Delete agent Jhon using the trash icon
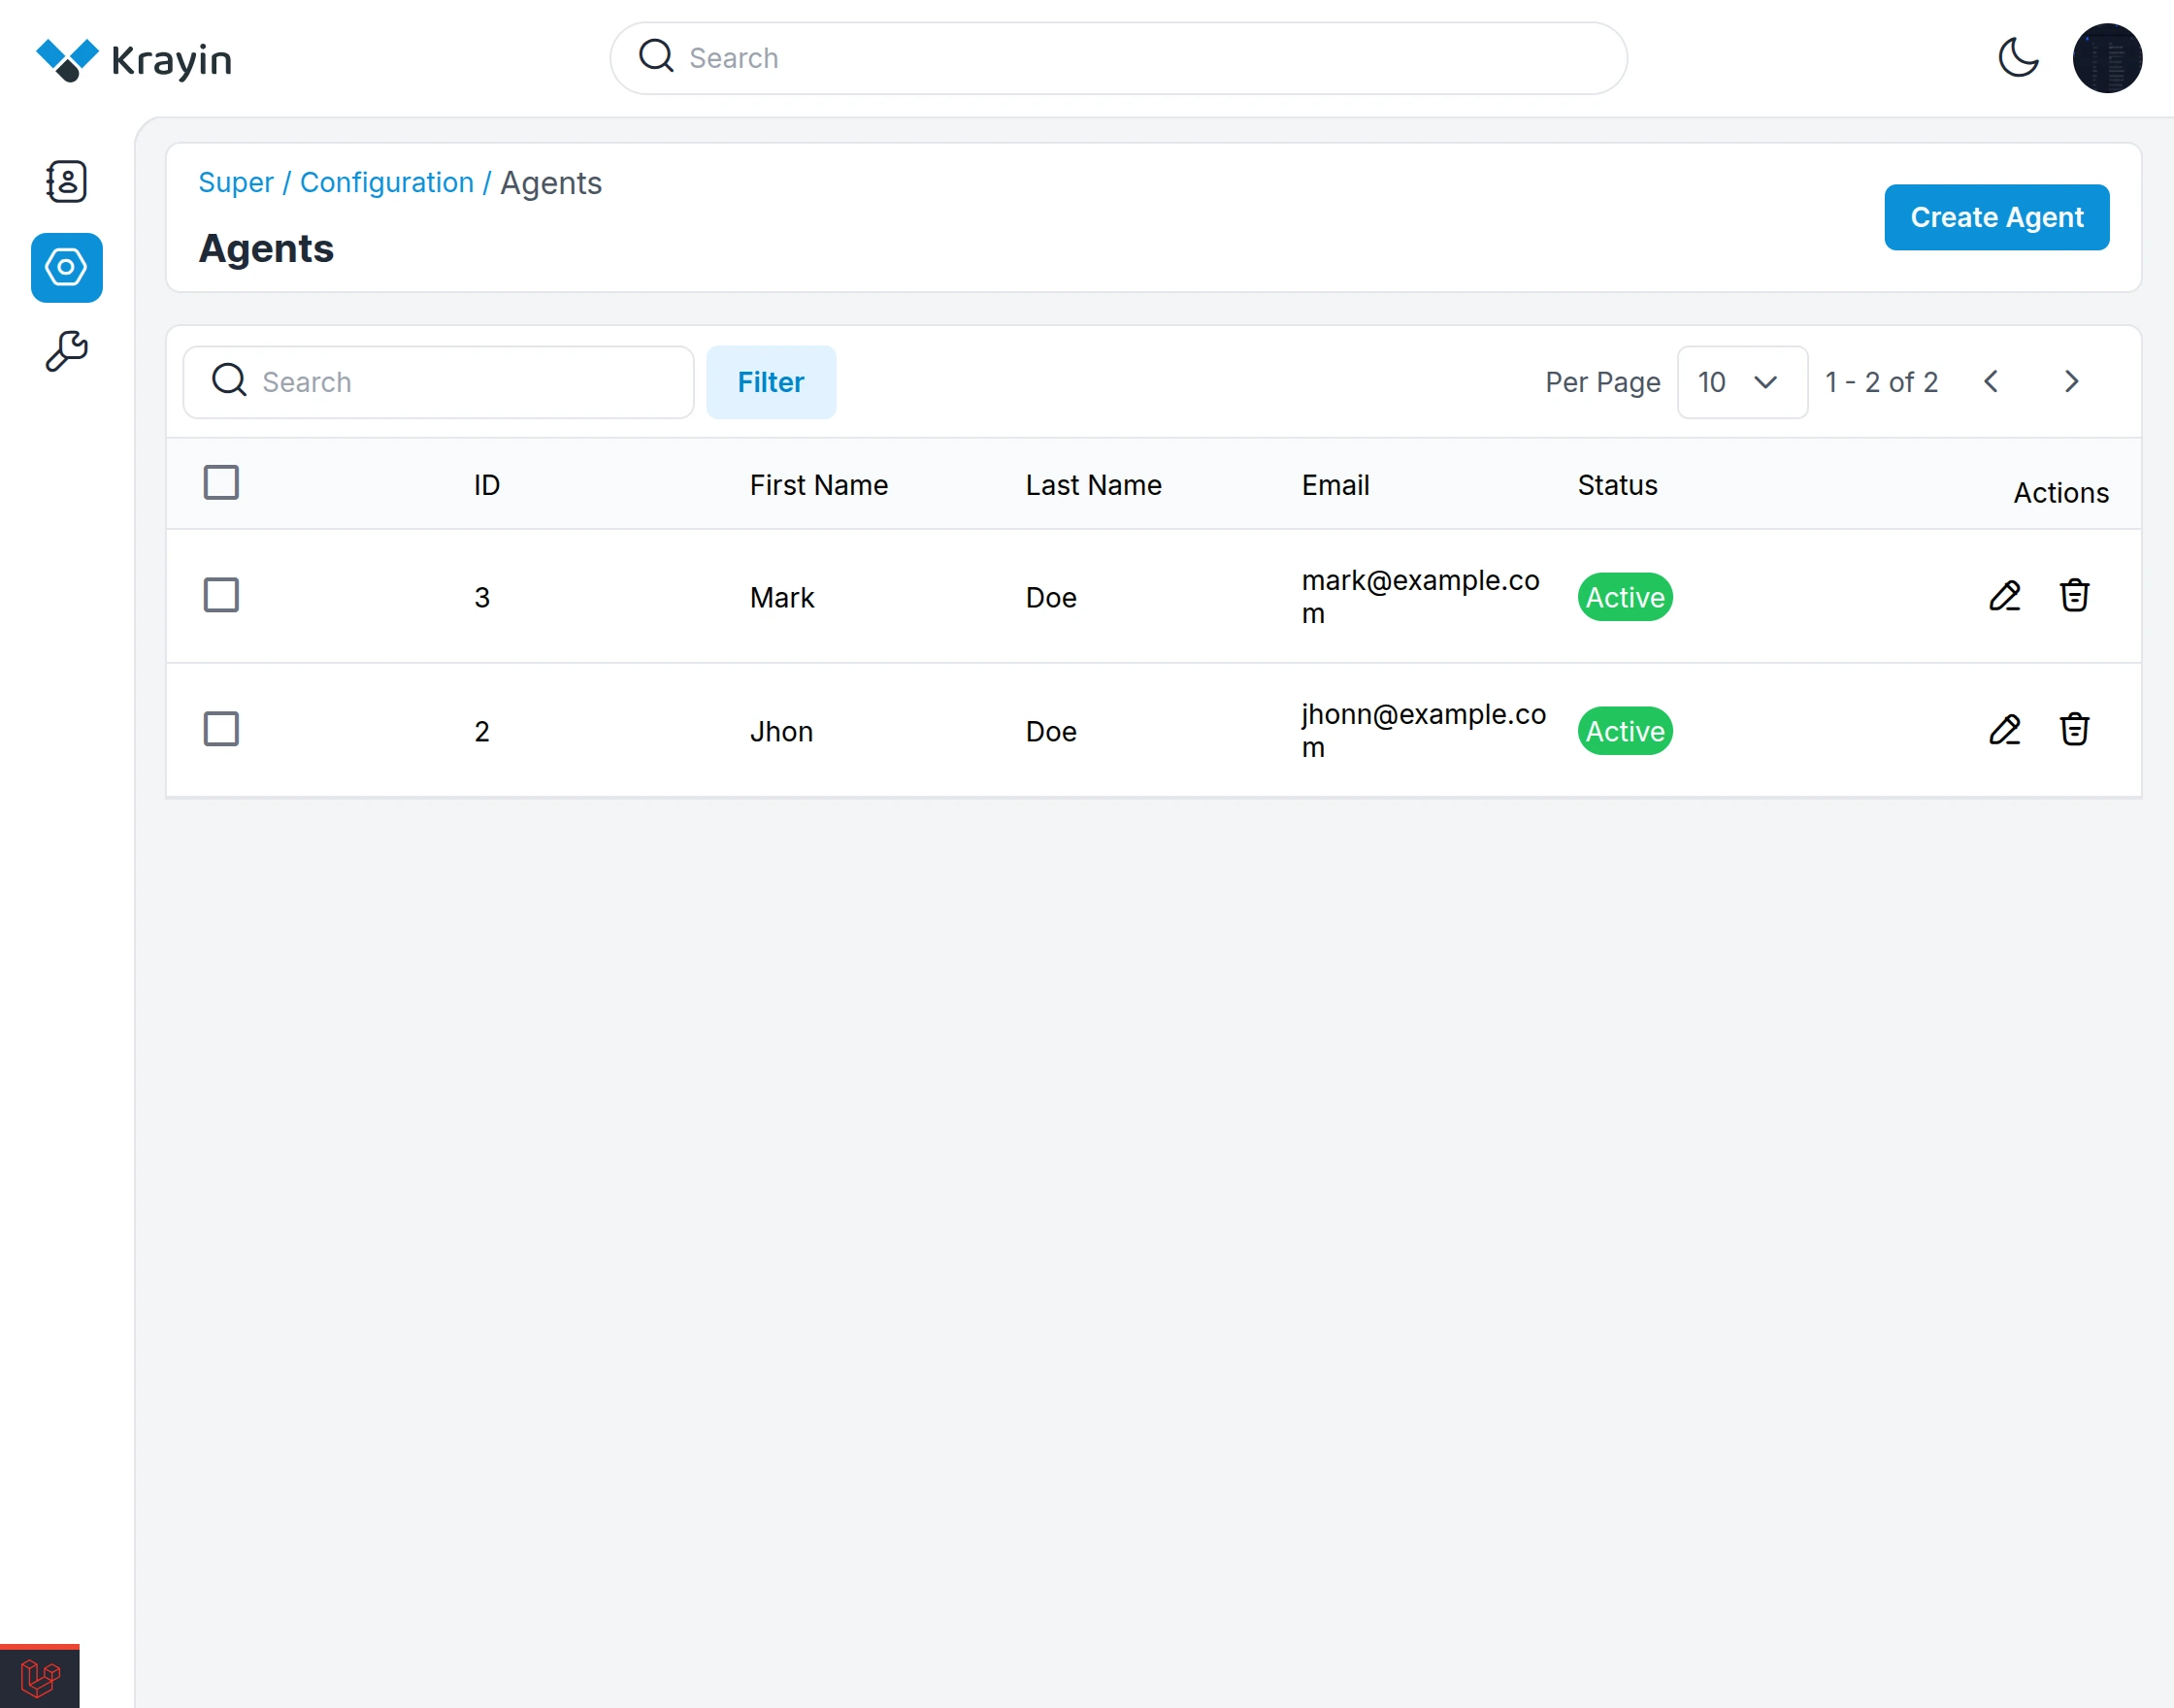The width and height of the screenshot is (2174, 1708). click(2074, 730)
